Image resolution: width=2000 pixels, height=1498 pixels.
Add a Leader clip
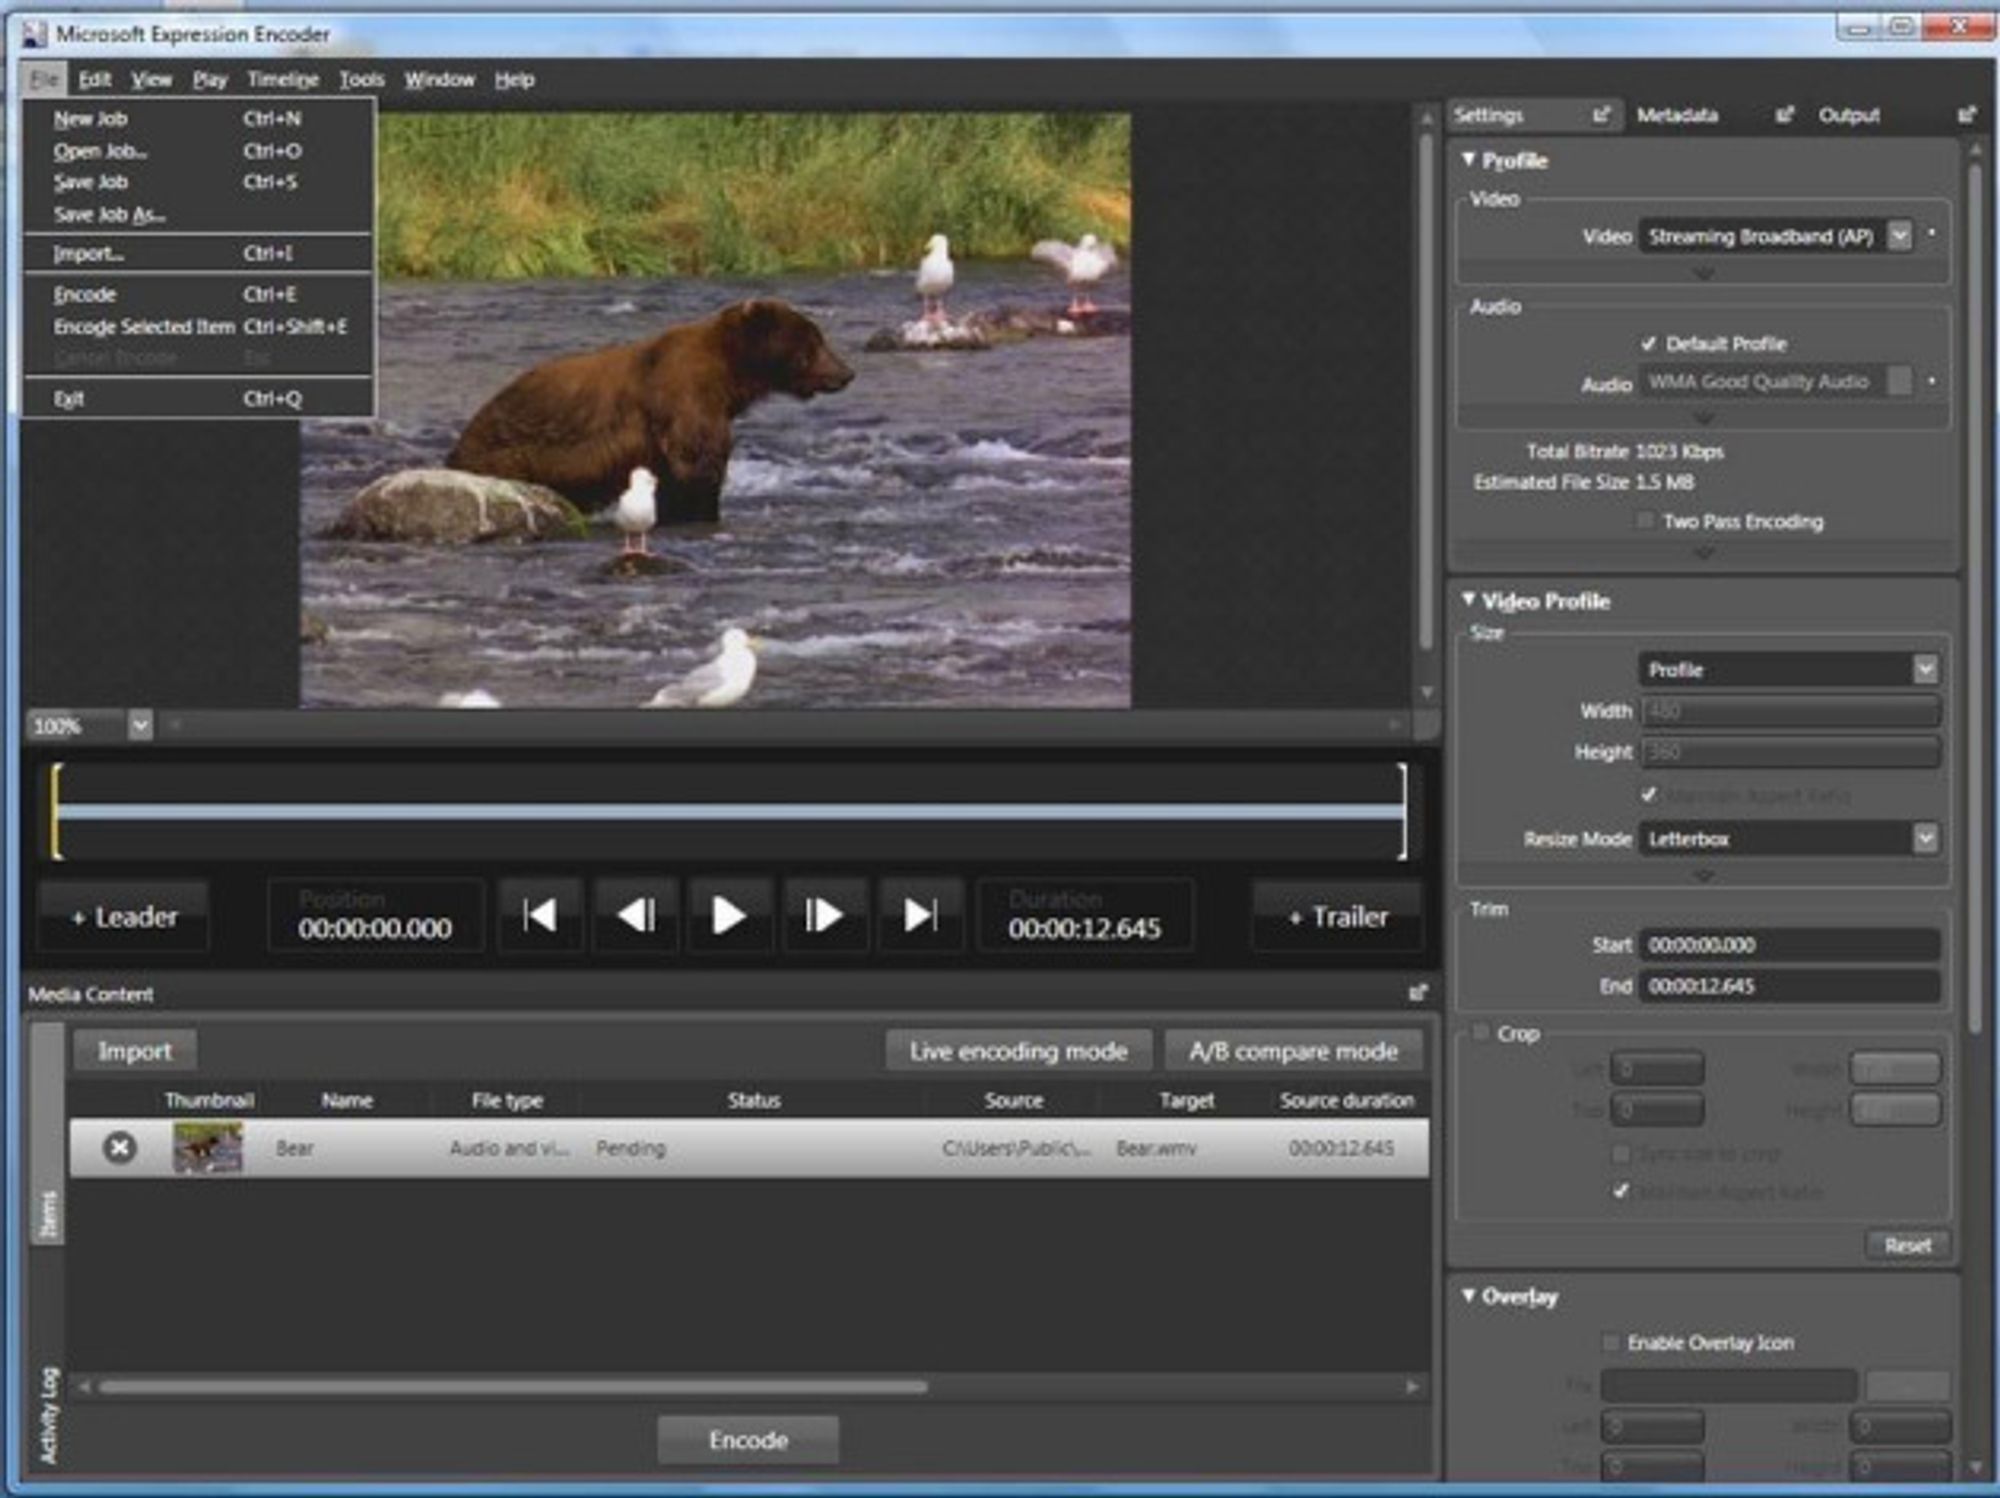(124, 916)
